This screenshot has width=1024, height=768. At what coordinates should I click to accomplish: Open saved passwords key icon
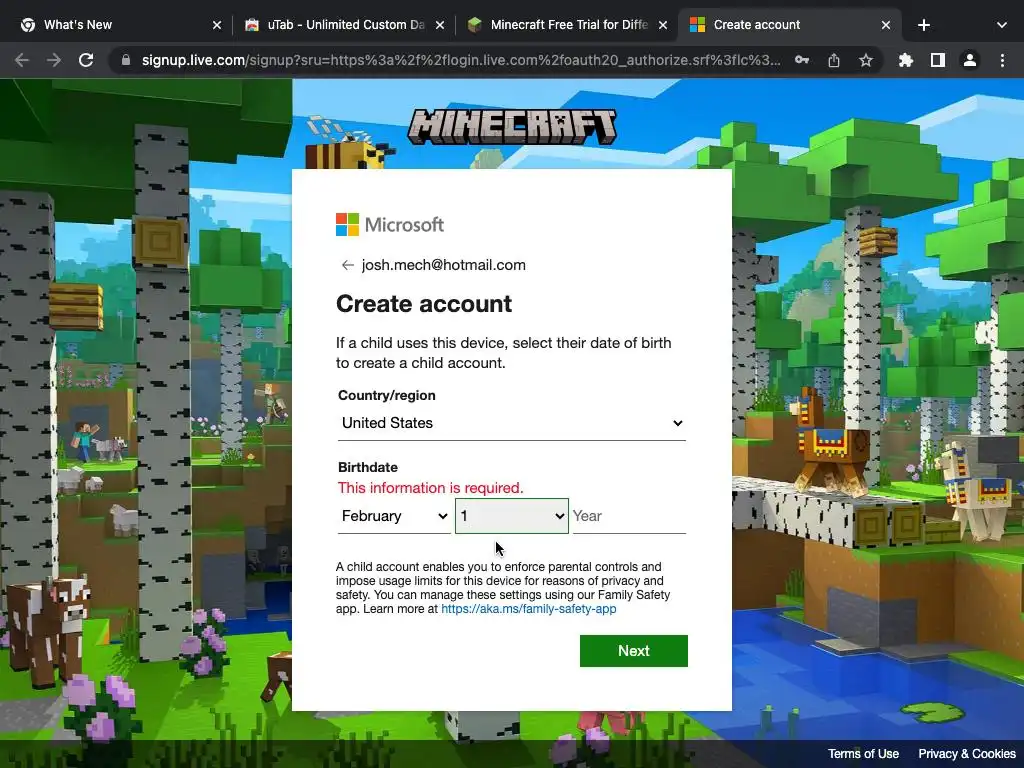pos(802,60)
